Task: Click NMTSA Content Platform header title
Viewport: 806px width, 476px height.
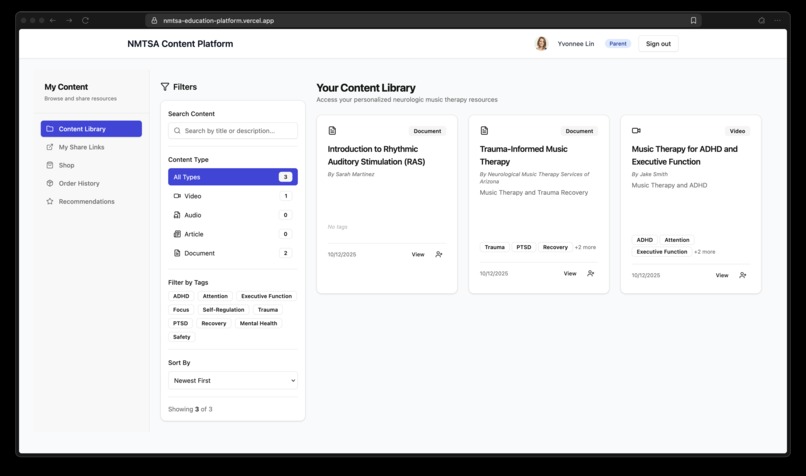Action: coord(180,44)
